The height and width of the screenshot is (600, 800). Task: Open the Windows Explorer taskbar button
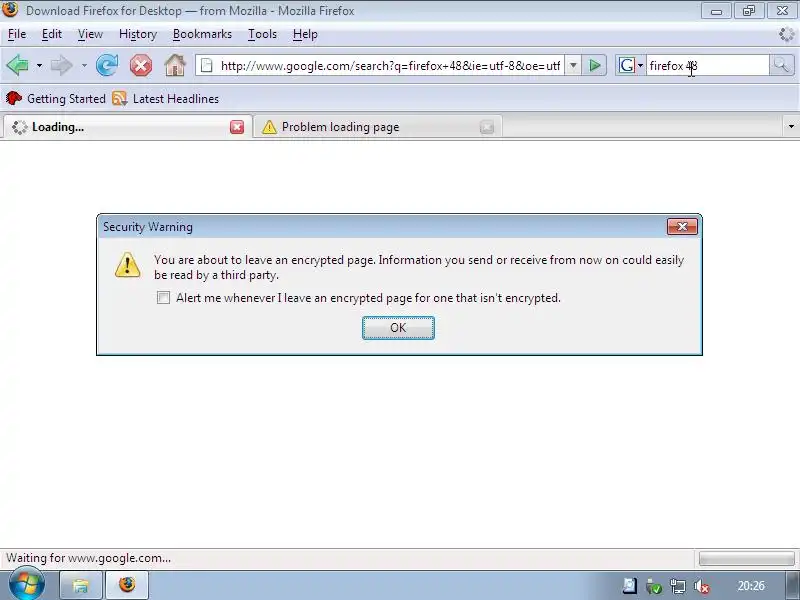coord(81,585)
